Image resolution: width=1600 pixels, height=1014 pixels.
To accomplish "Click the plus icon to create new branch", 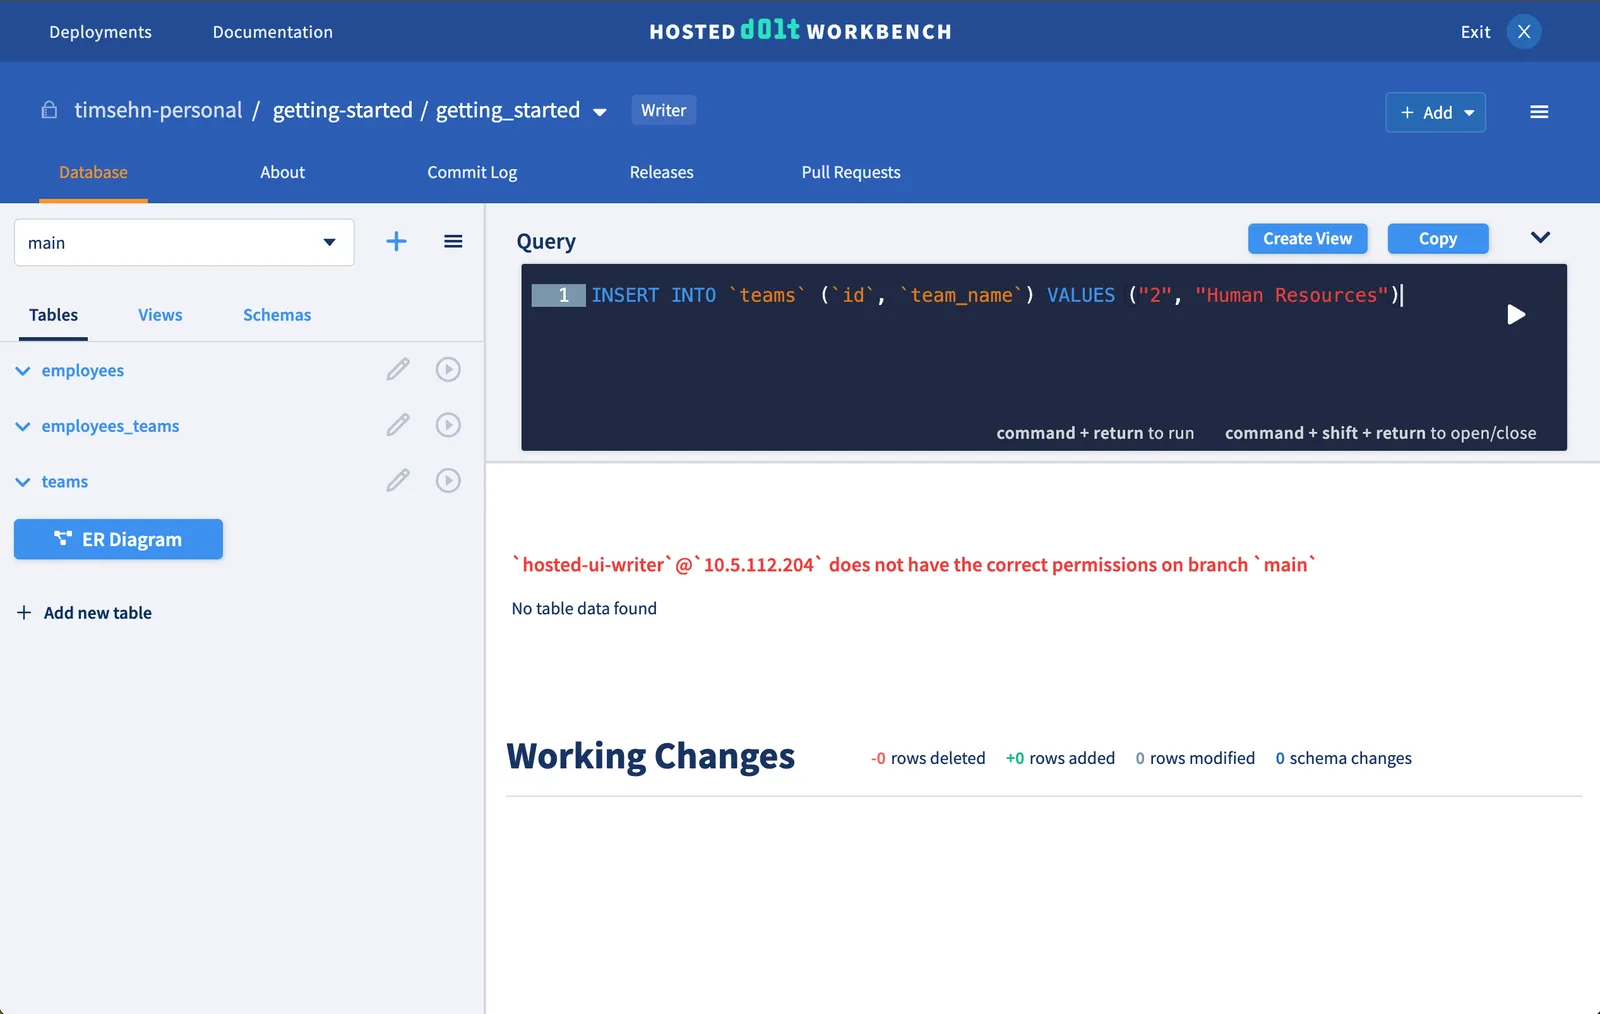I will [396, 241].
